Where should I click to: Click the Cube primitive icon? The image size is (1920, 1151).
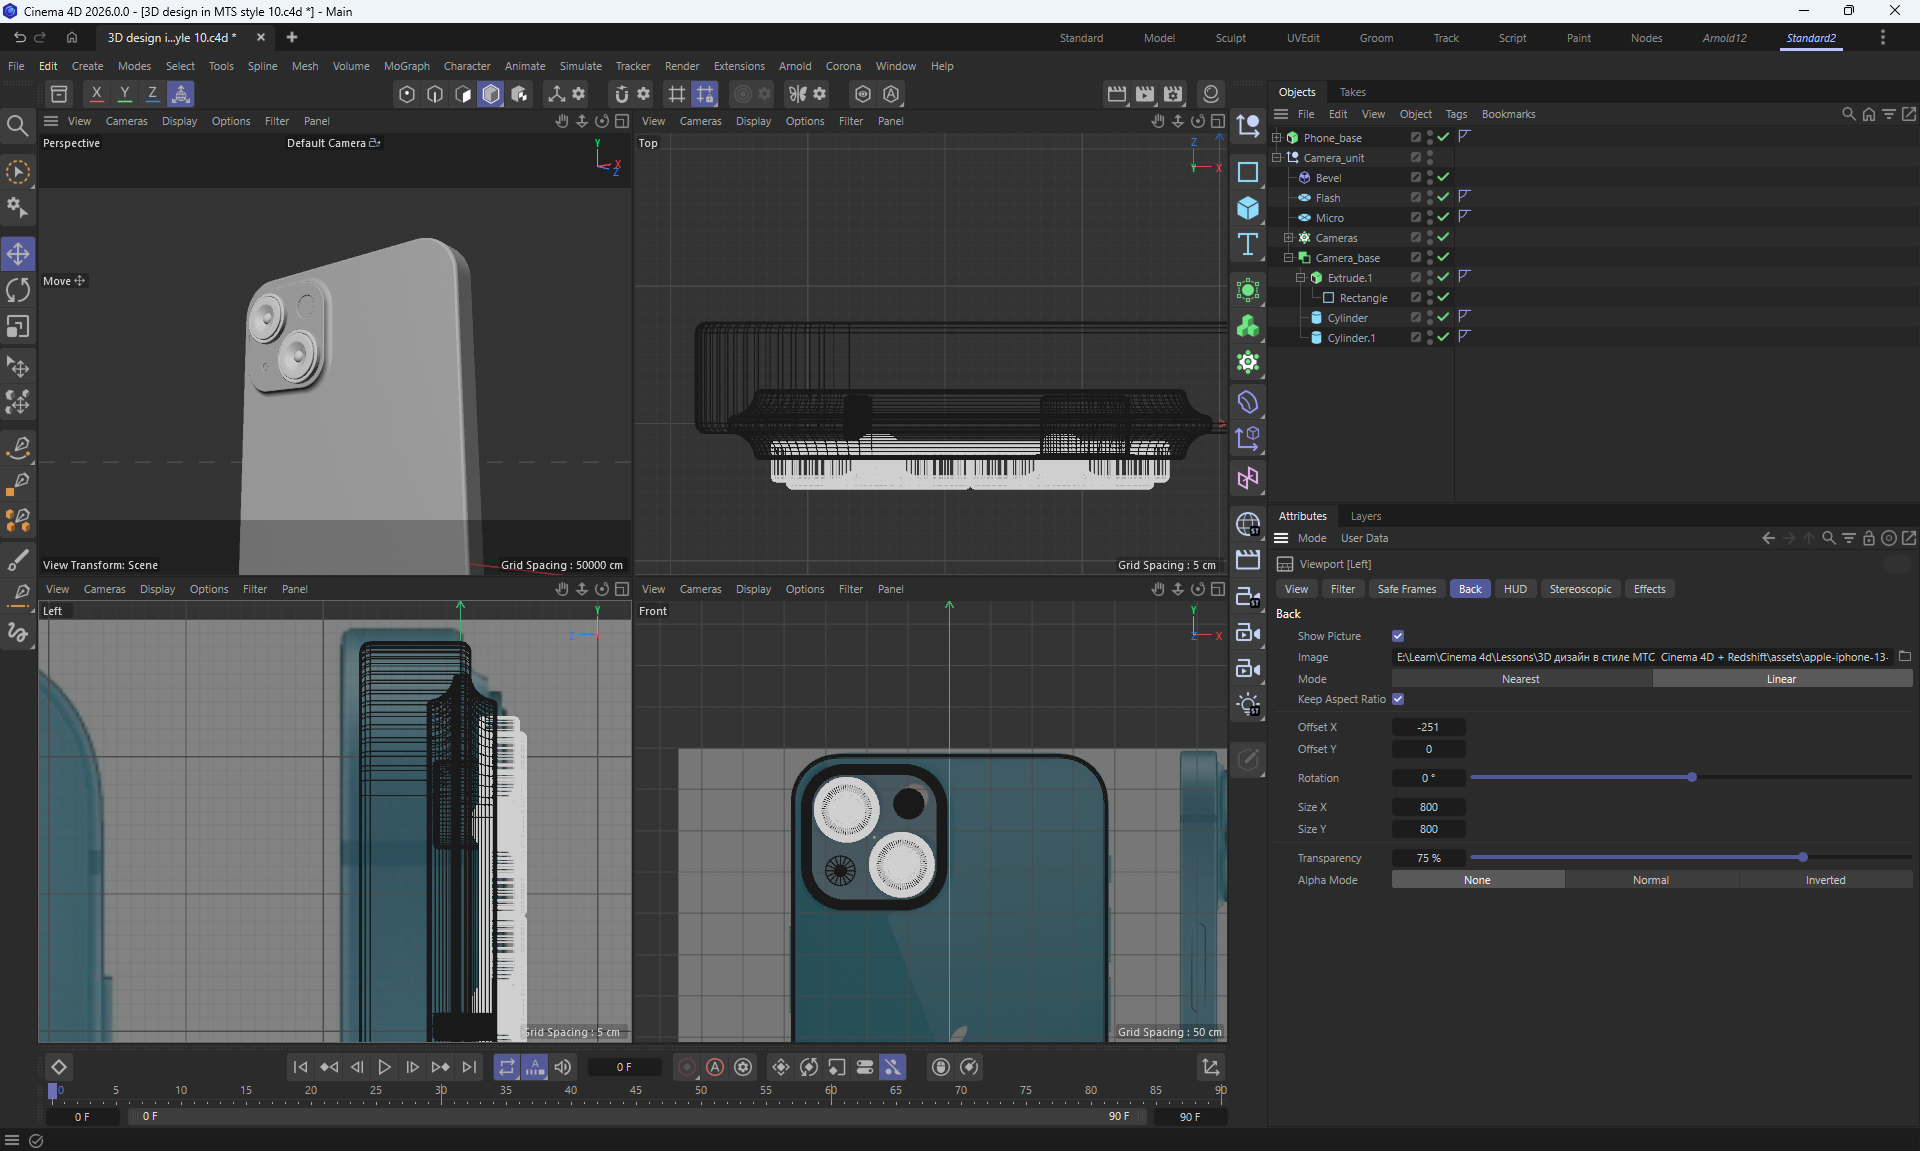point(1247,208)
